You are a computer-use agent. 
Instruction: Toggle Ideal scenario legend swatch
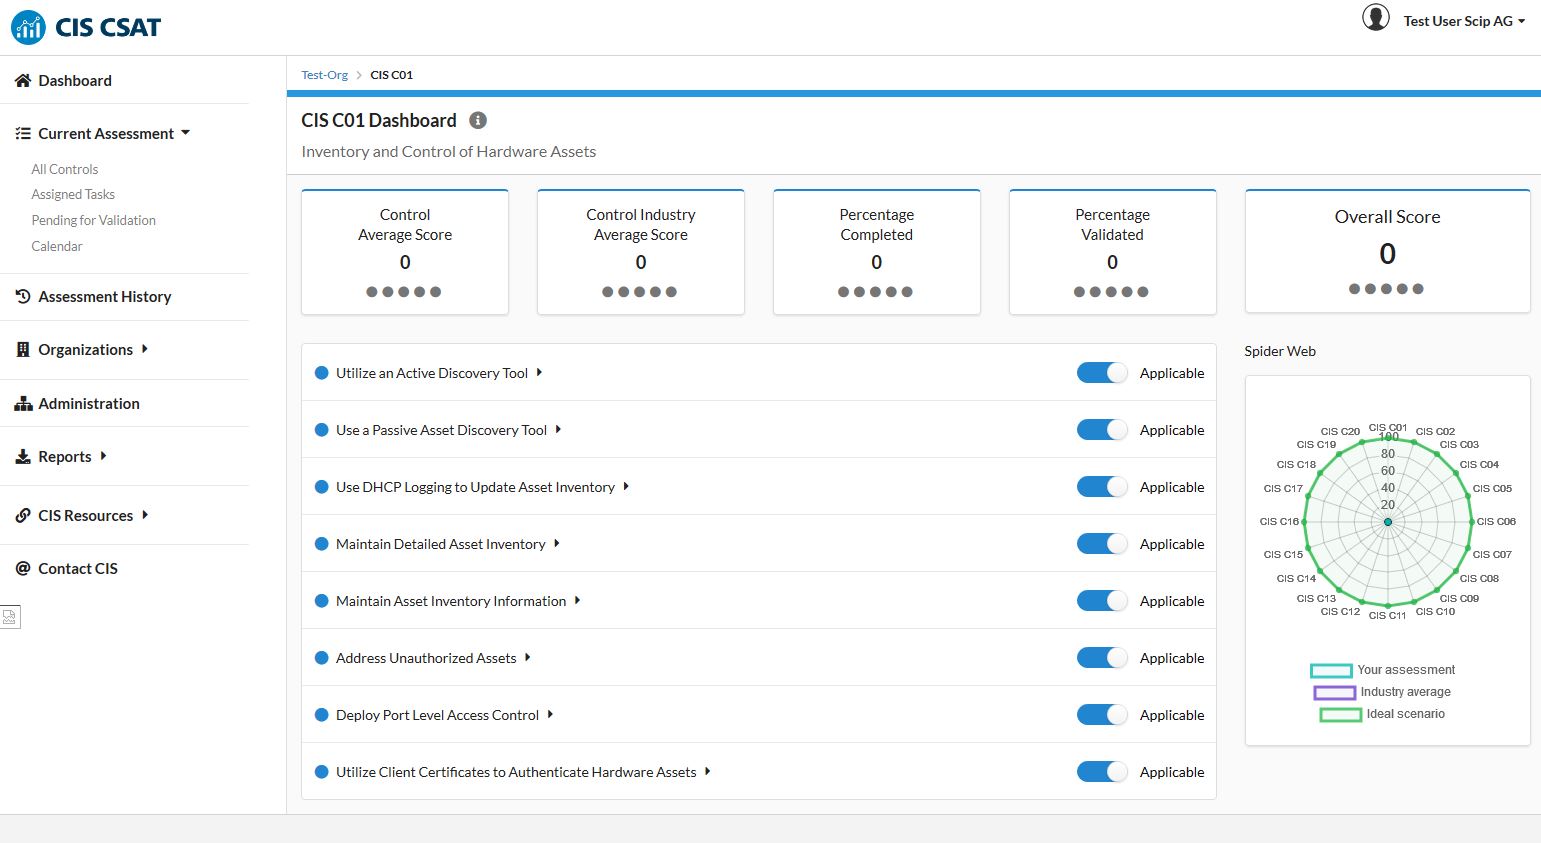point(1340,714)
